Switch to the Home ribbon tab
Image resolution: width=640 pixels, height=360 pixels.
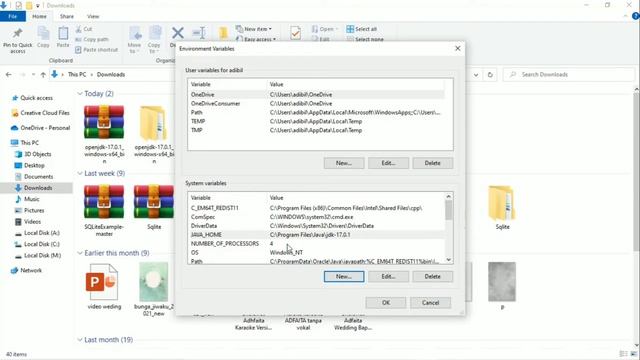click(39, 16)
